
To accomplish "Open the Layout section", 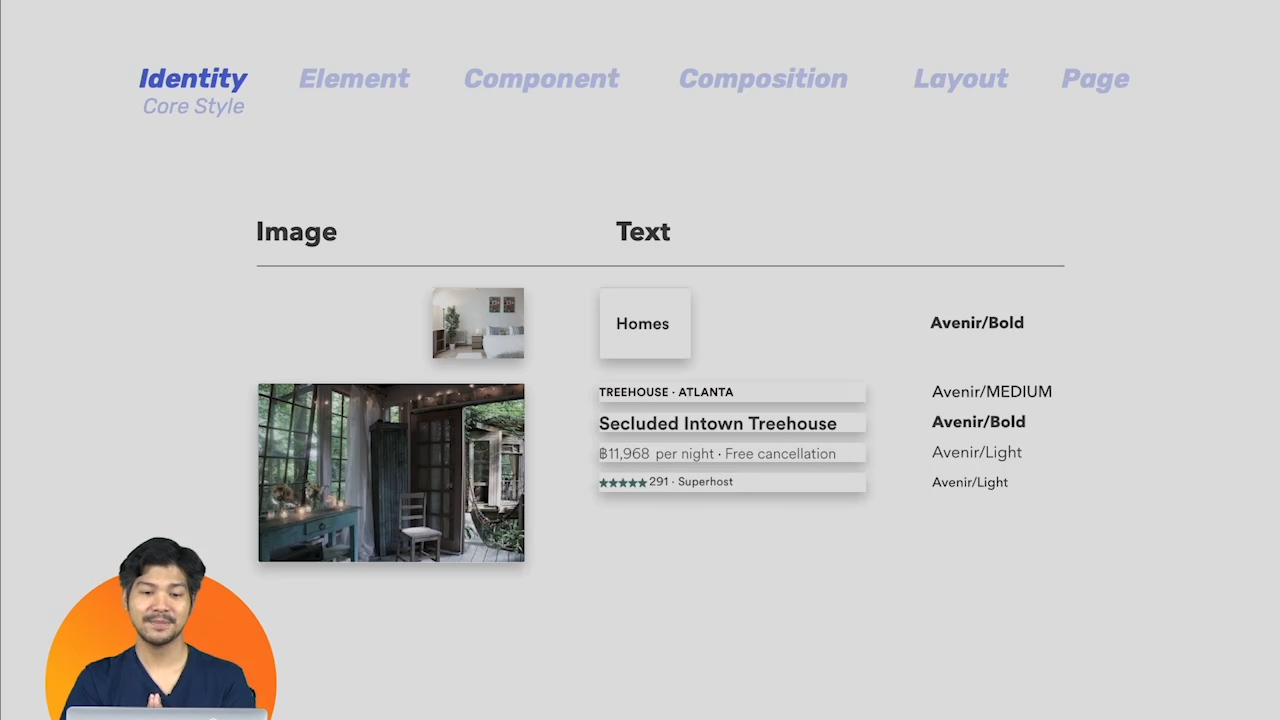I will point(960,79).
